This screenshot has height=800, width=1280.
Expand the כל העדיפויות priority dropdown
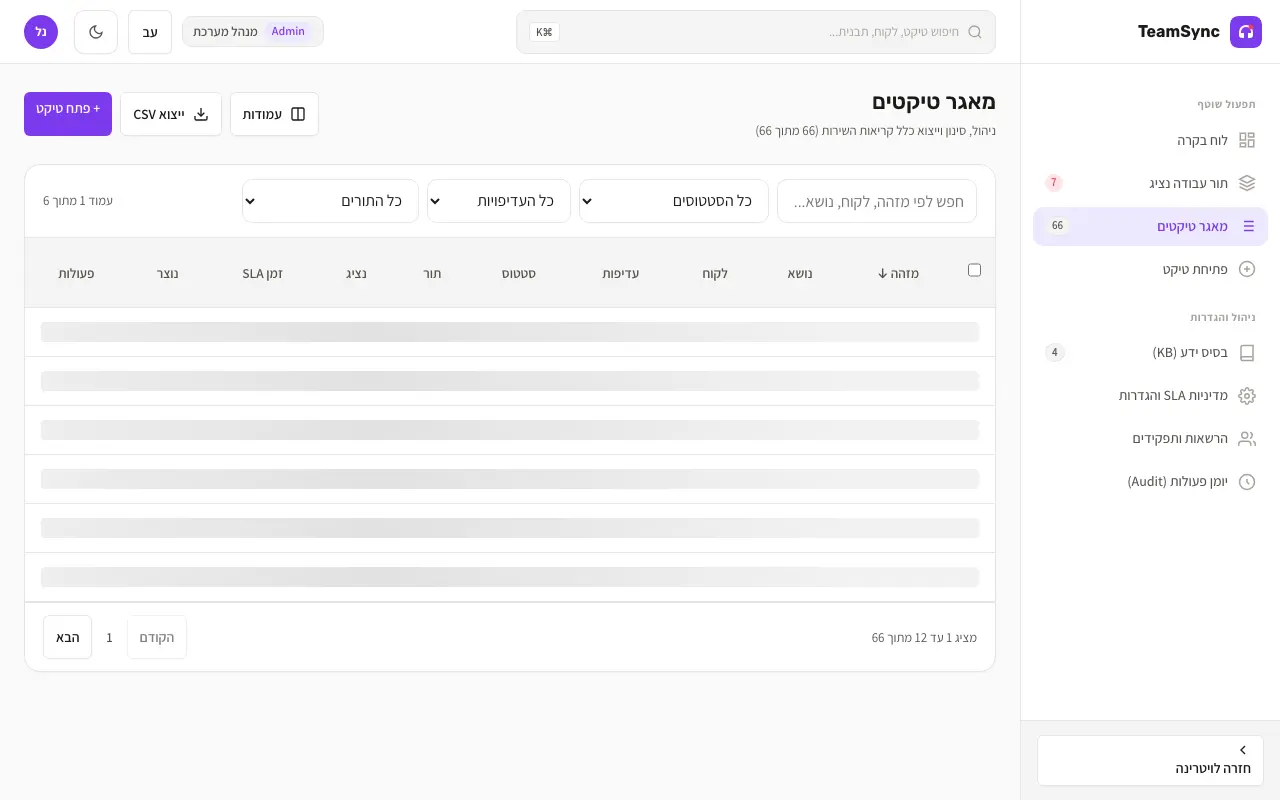499,201
